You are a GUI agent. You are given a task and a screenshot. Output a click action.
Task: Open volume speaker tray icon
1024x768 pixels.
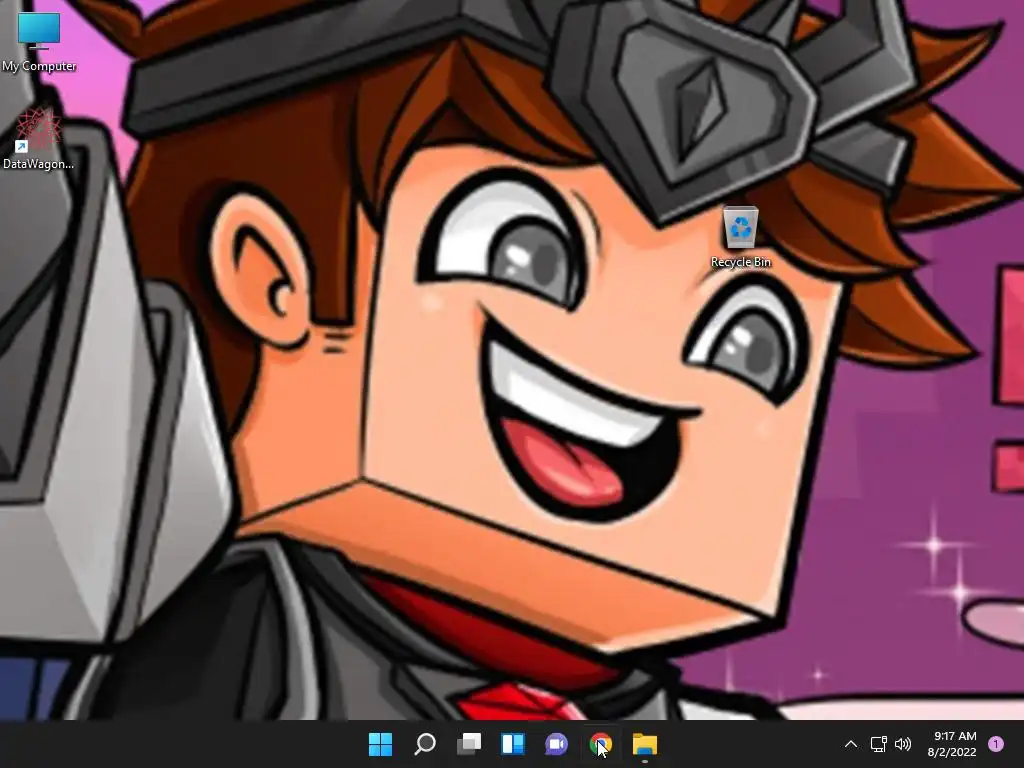click(903, 744)
